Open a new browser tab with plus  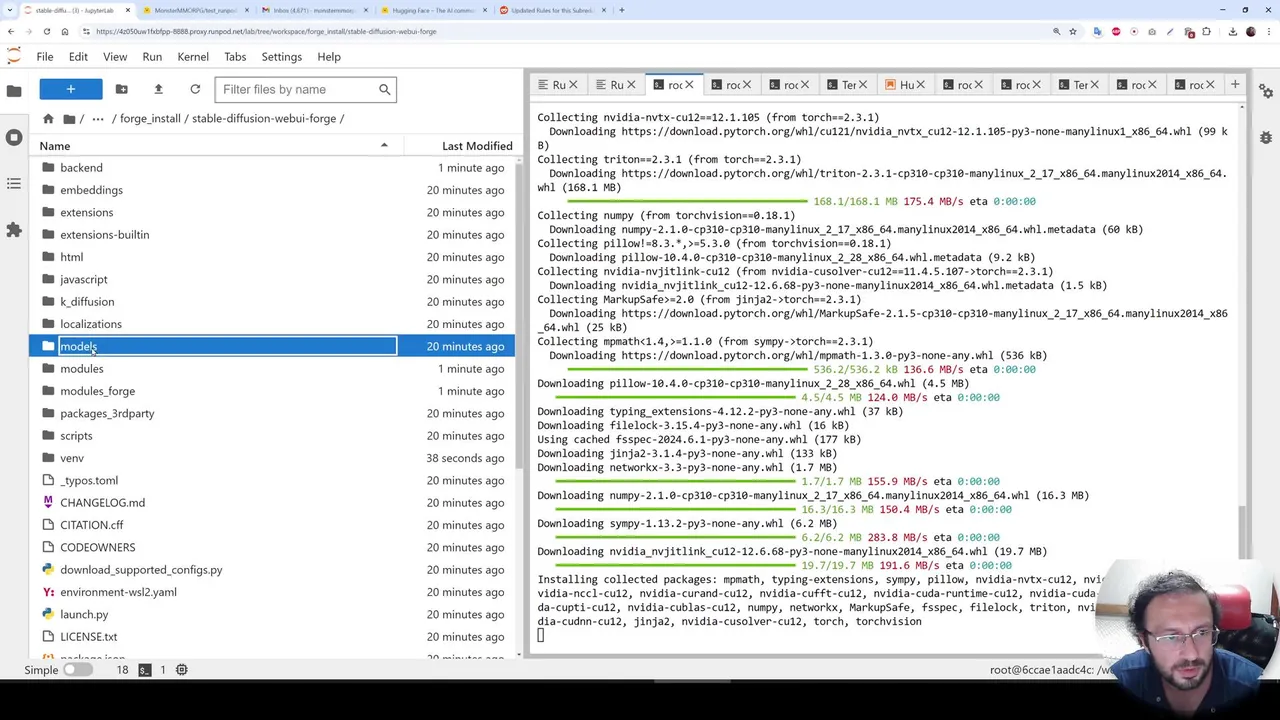621,10
